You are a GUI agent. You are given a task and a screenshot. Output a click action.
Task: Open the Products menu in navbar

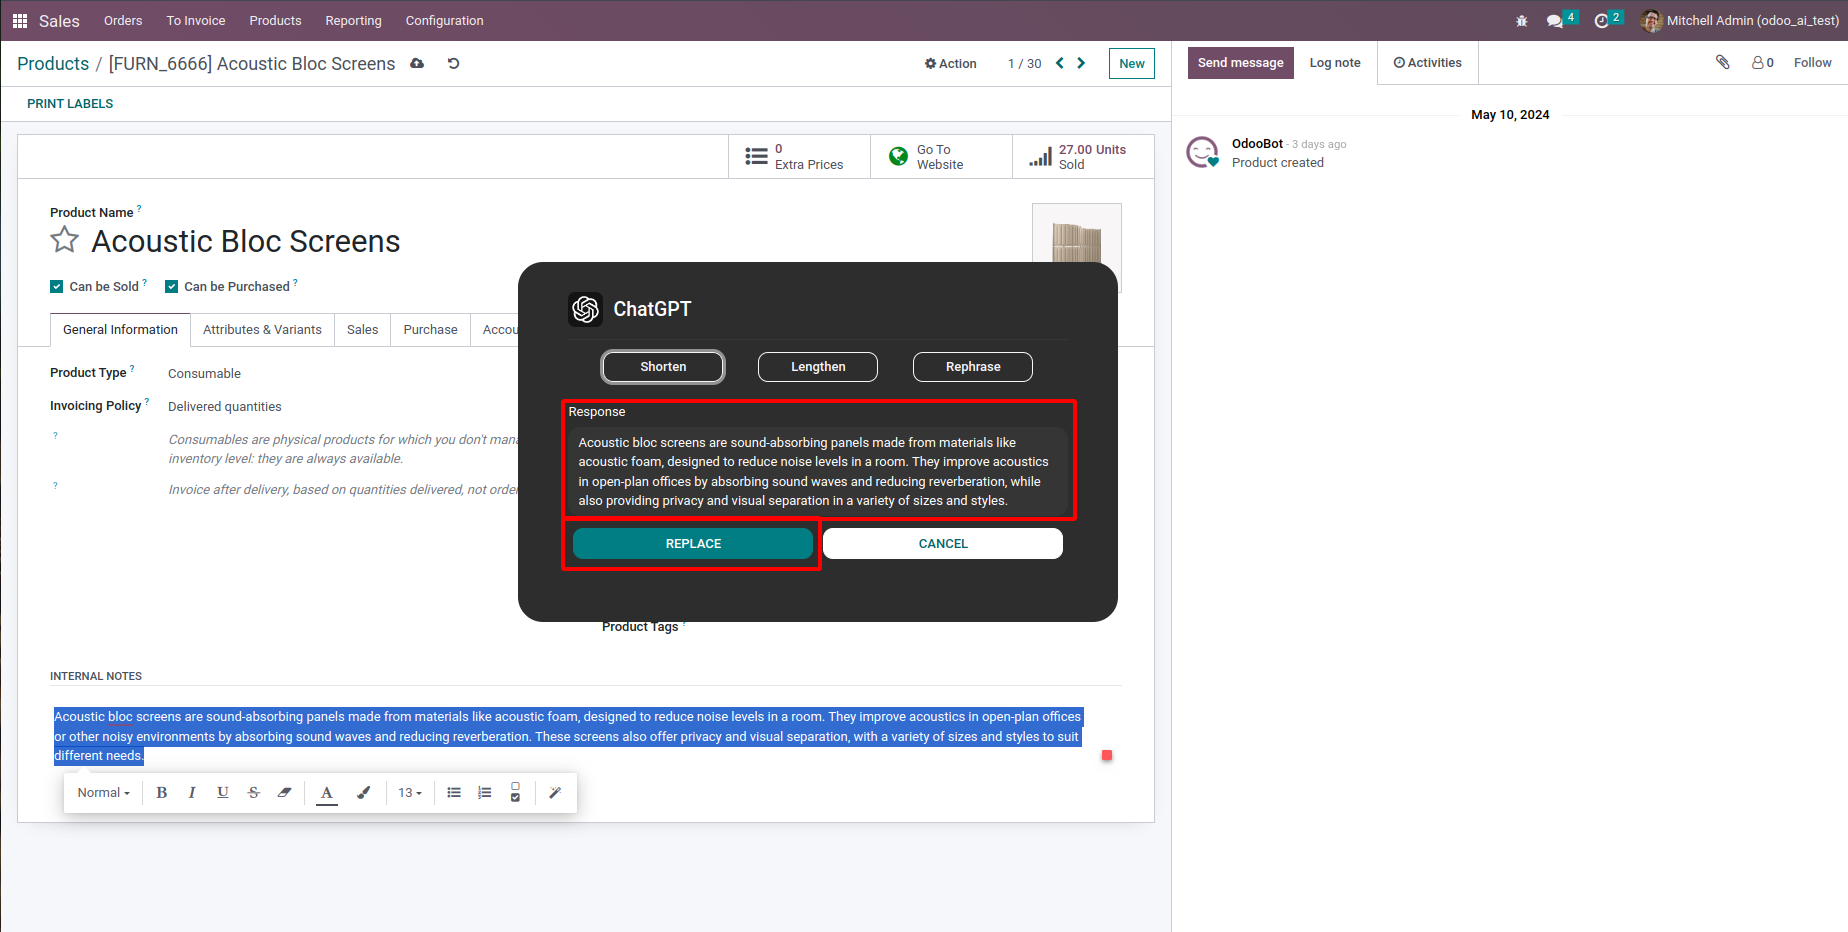(275, 21)
